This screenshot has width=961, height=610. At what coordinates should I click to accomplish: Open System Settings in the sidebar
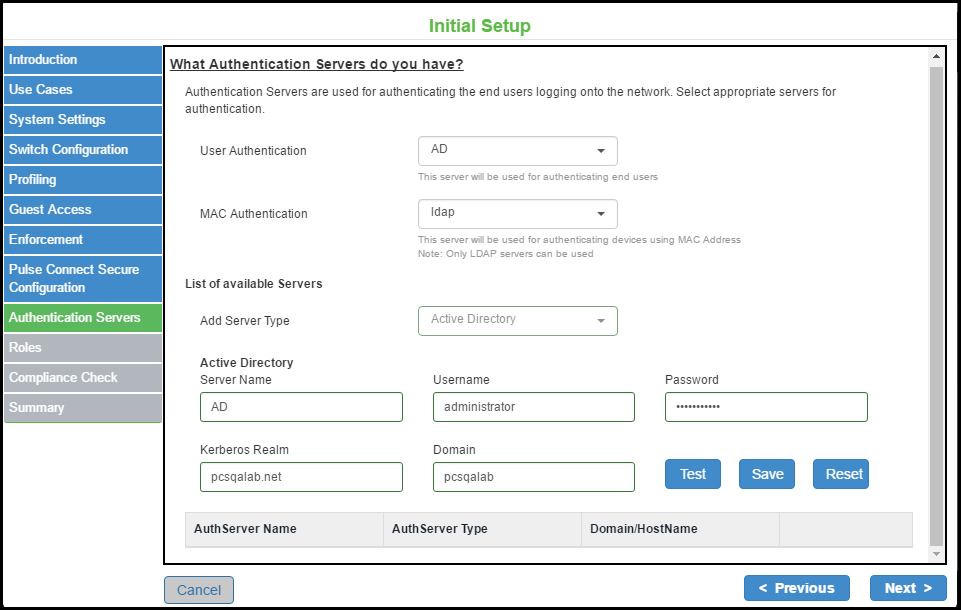click(82, 120)
